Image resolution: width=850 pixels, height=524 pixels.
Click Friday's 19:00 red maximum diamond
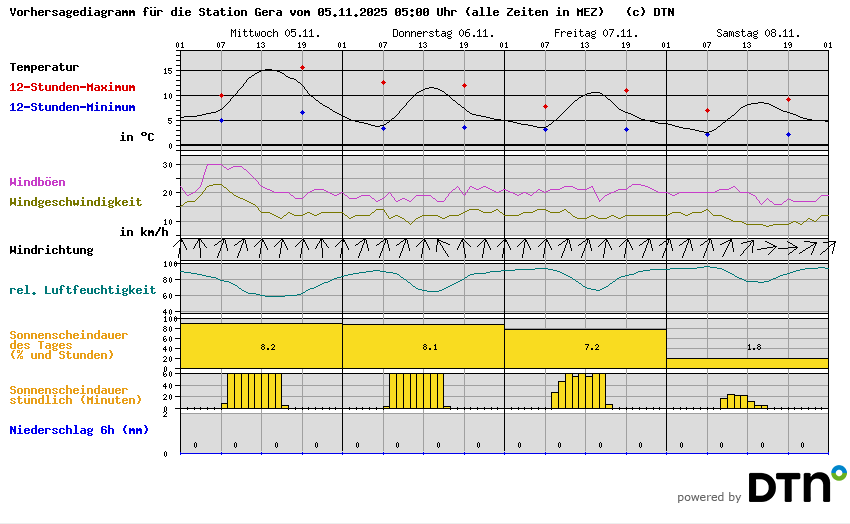pos(626,91)
